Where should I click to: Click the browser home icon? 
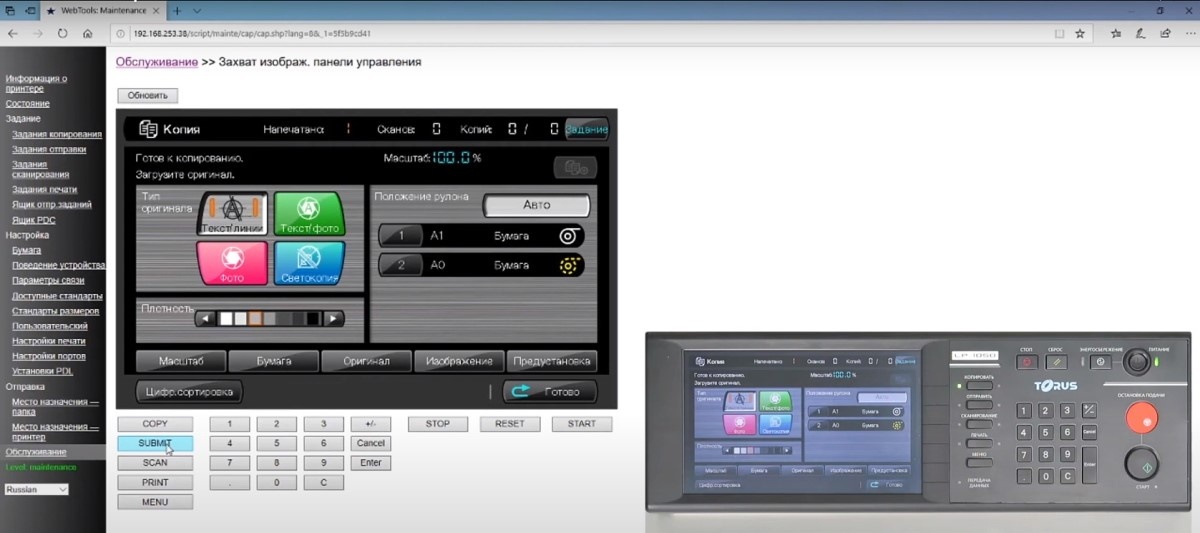click(88, 33)
